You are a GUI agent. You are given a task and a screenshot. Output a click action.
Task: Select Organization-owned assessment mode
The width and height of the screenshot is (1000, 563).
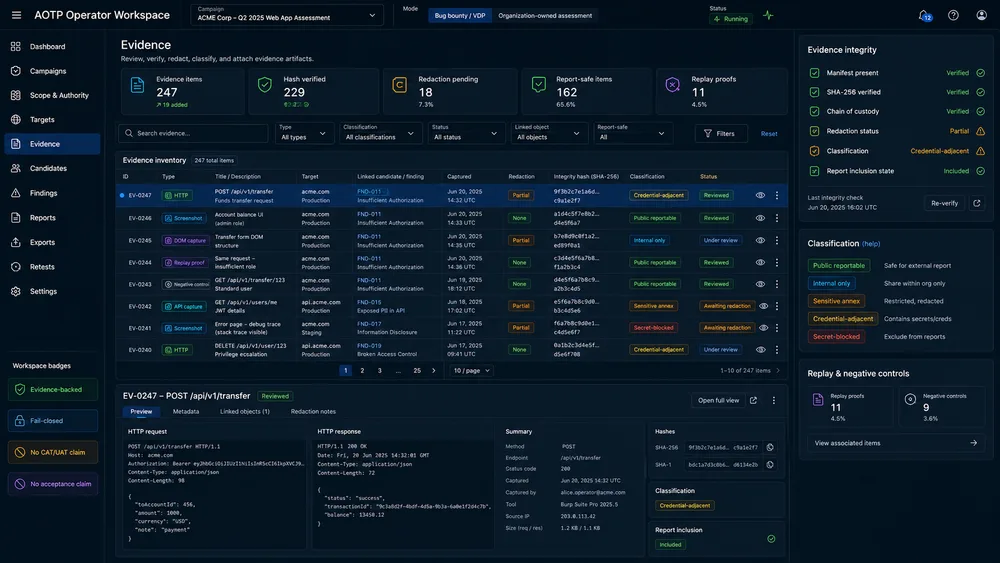[545, 15]
